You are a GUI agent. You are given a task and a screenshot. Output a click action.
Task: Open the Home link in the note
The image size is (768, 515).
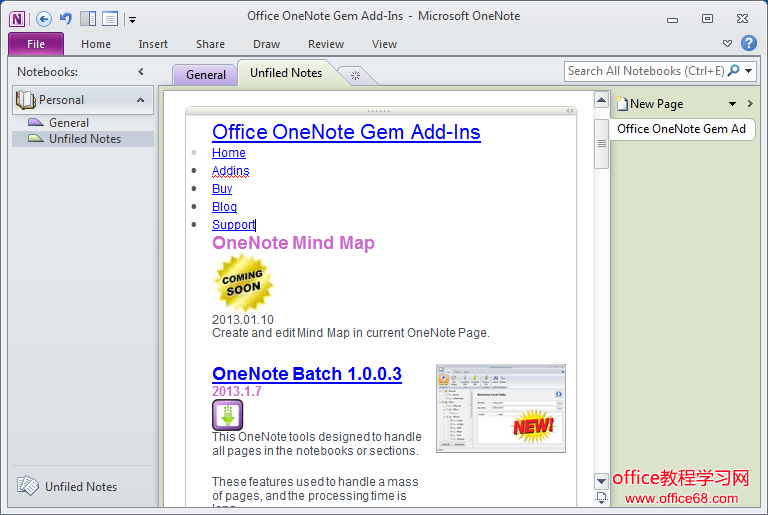[x=229, y=153]
